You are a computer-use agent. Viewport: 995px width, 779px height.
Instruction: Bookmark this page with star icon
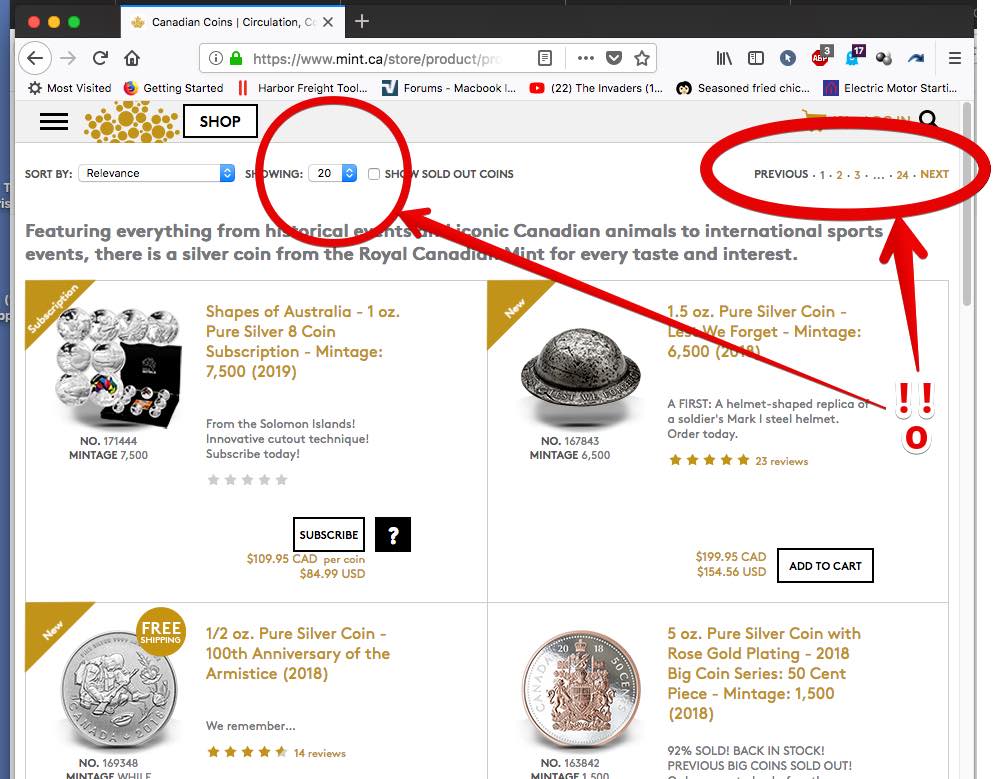click(x=642, y=58)
